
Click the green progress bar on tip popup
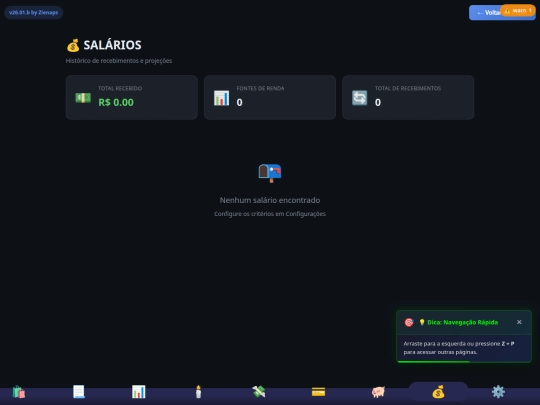(x=434, y=361)
